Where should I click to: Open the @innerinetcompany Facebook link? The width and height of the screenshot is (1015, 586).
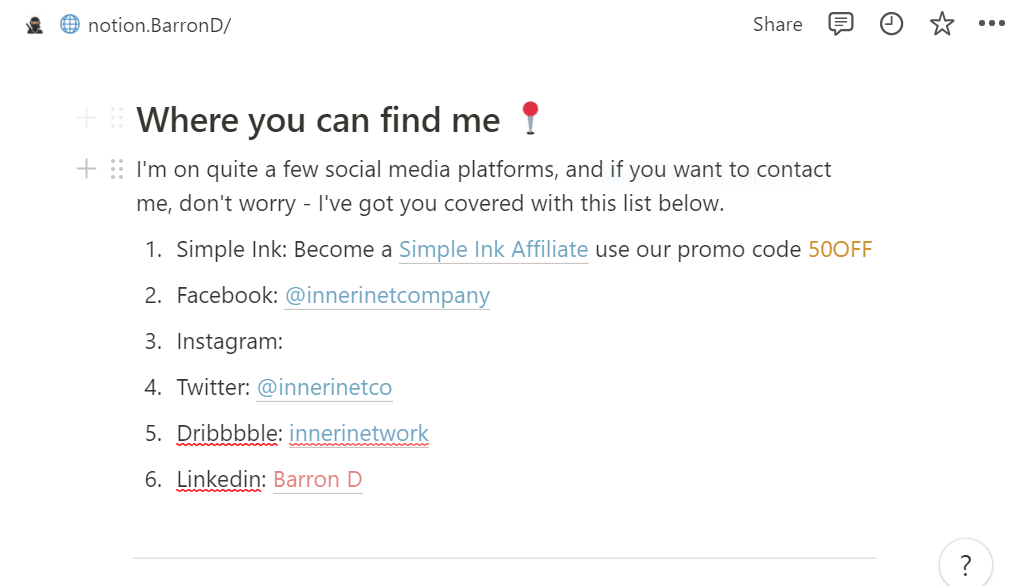[387, 295]
